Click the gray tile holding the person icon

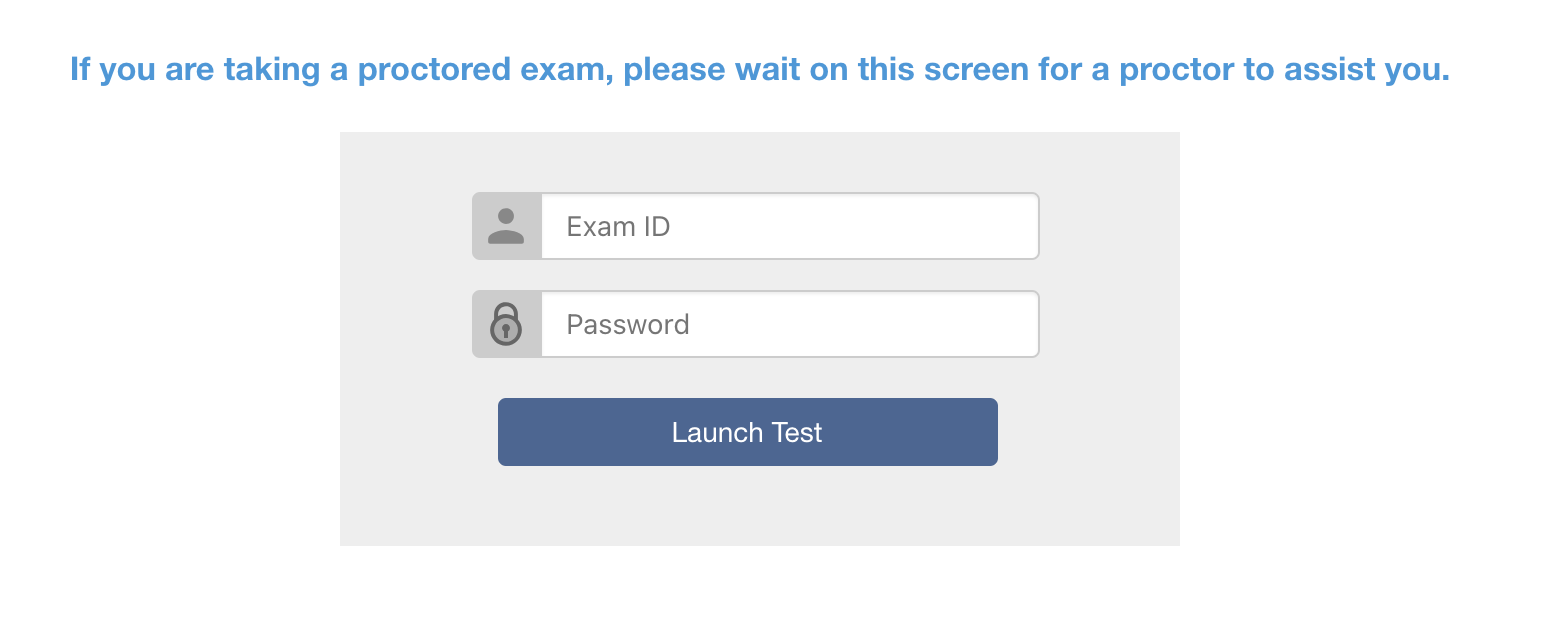(507, 226)
